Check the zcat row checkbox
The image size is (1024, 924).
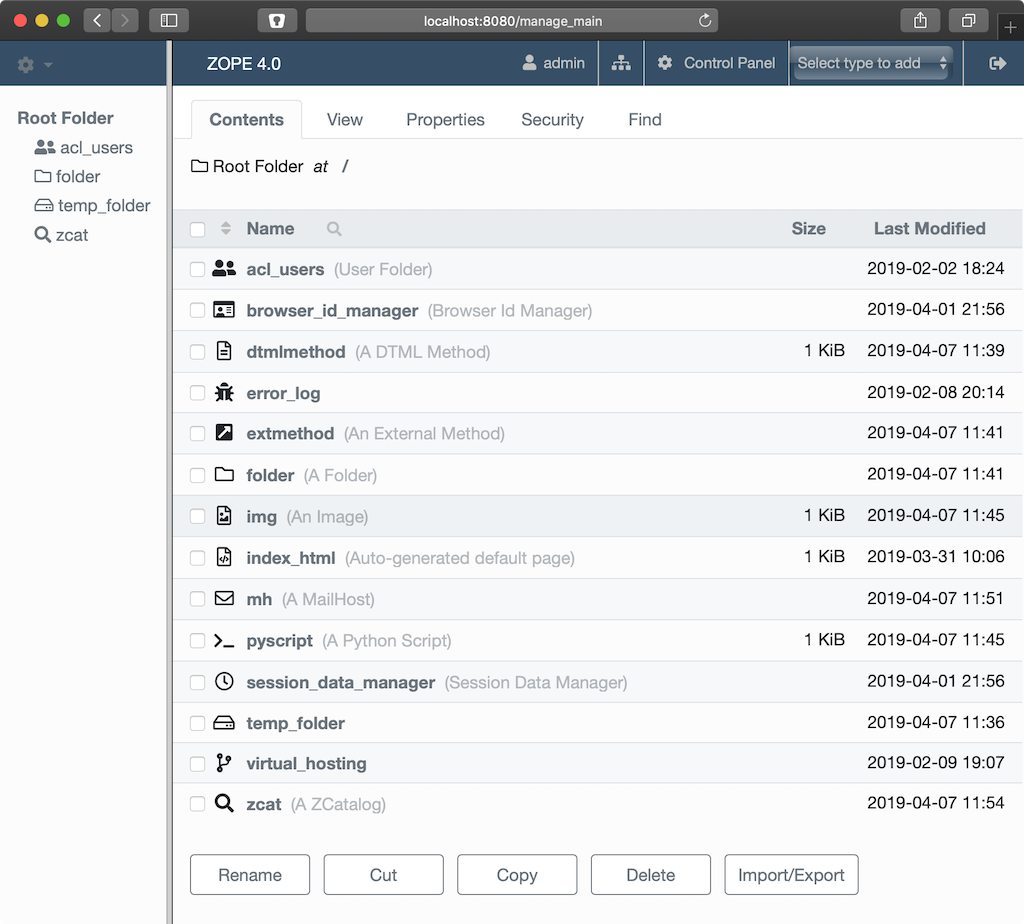[197, 804]
